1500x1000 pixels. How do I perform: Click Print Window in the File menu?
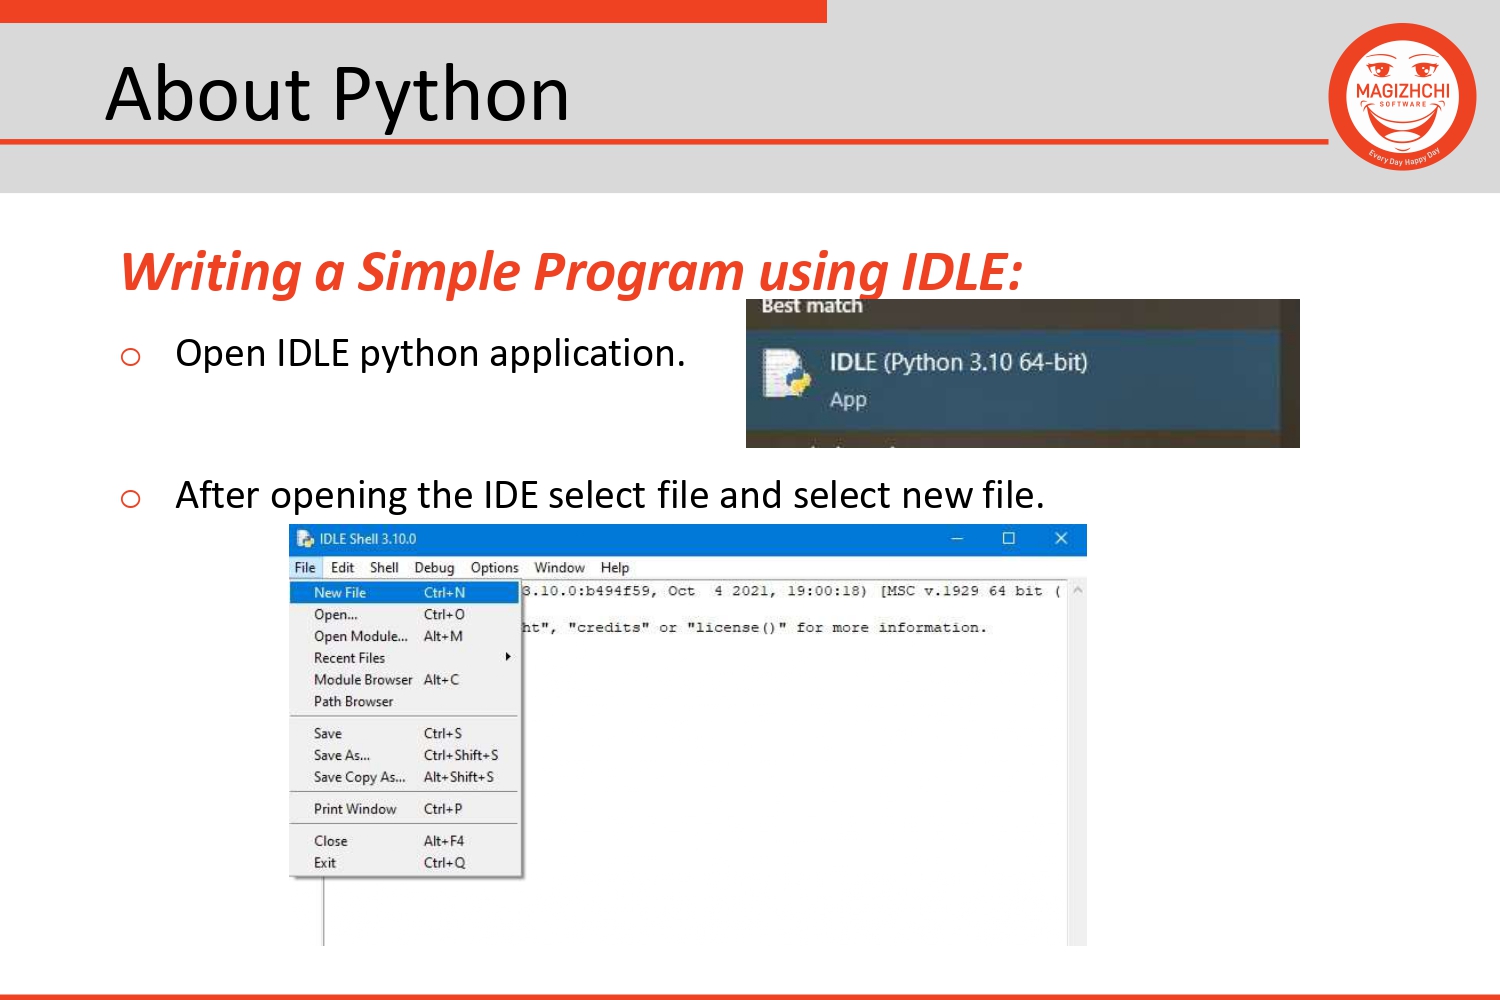405,809
